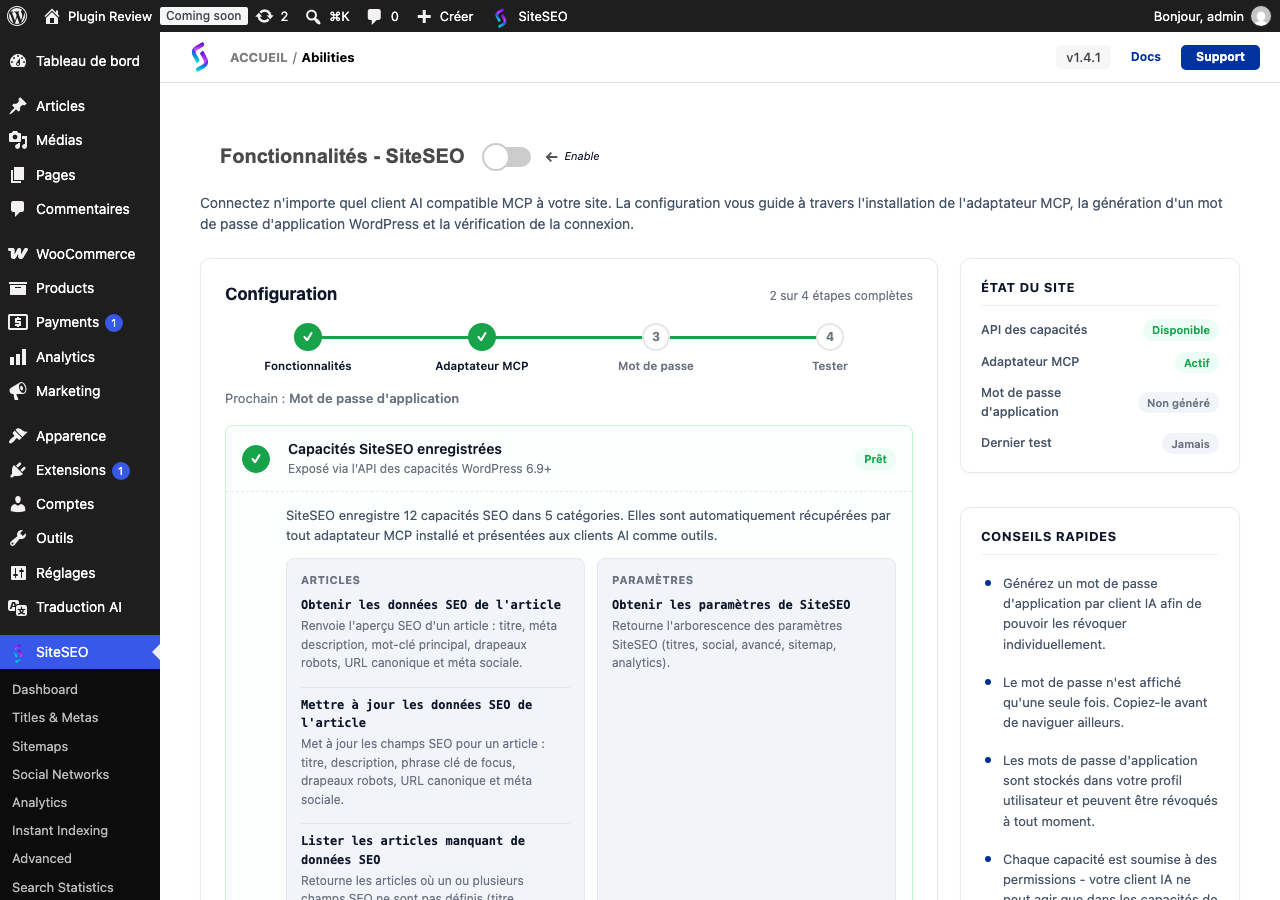Collapse the Capacités SiteSEO enregistrées panel
Image resolution: width=1280 pixels, height=900 pixels.
[x=569, y=459]
